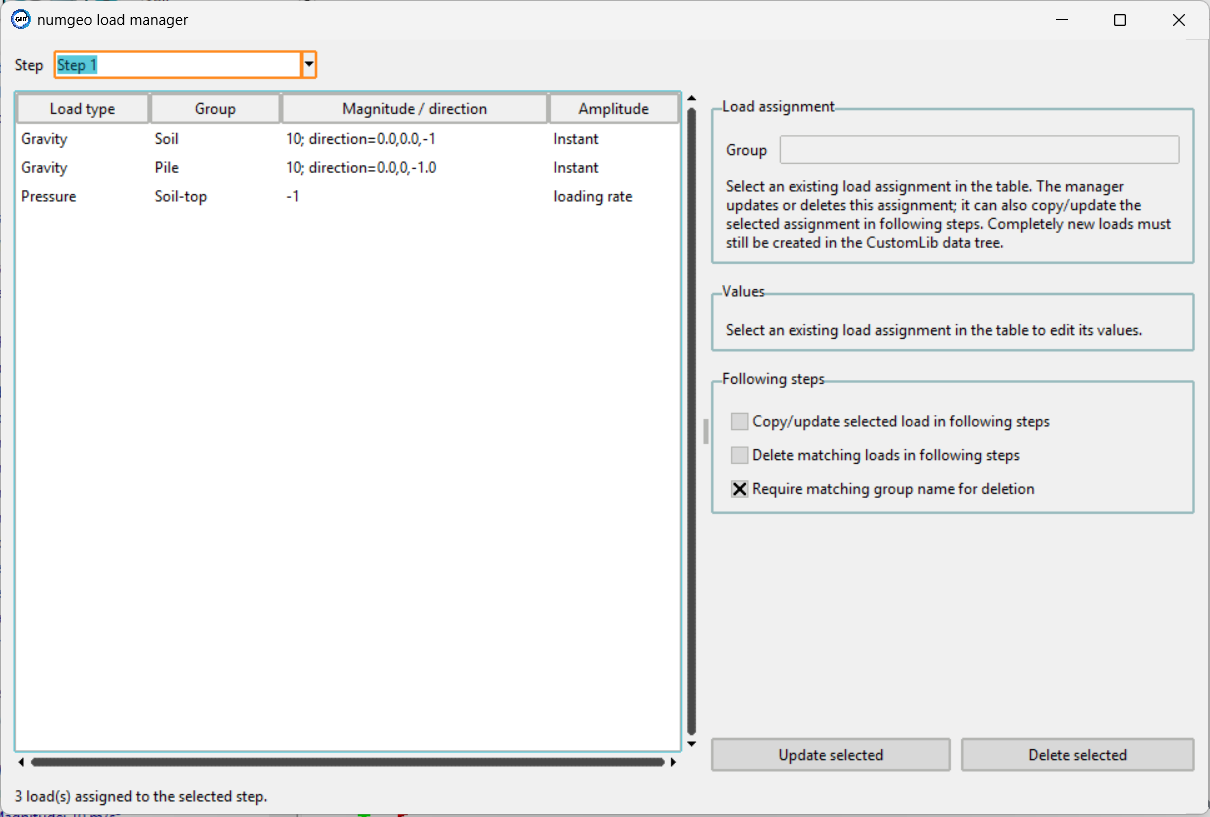The height and width of the screenshot is (817, 1210).
Task: Click the Group column header
Action: pos(215,109)
